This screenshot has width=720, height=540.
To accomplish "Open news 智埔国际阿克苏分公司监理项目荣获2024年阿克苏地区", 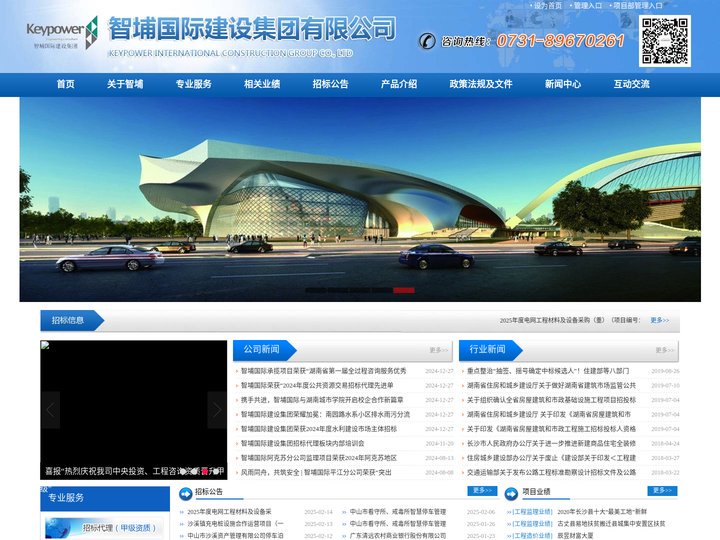I will click(319, 458).
